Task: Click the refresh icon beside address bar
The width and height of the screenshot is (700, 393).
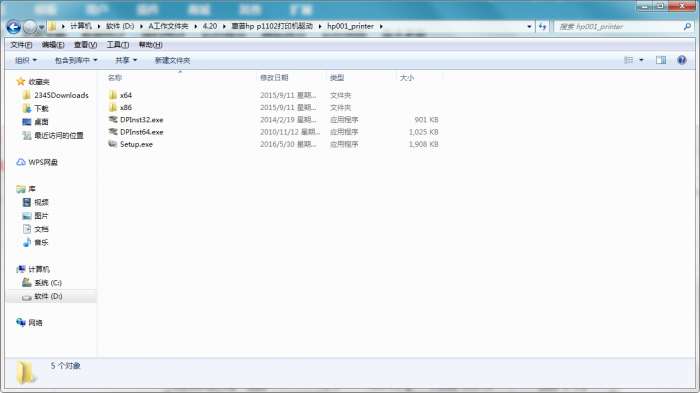Action: [x=542, y=27]
